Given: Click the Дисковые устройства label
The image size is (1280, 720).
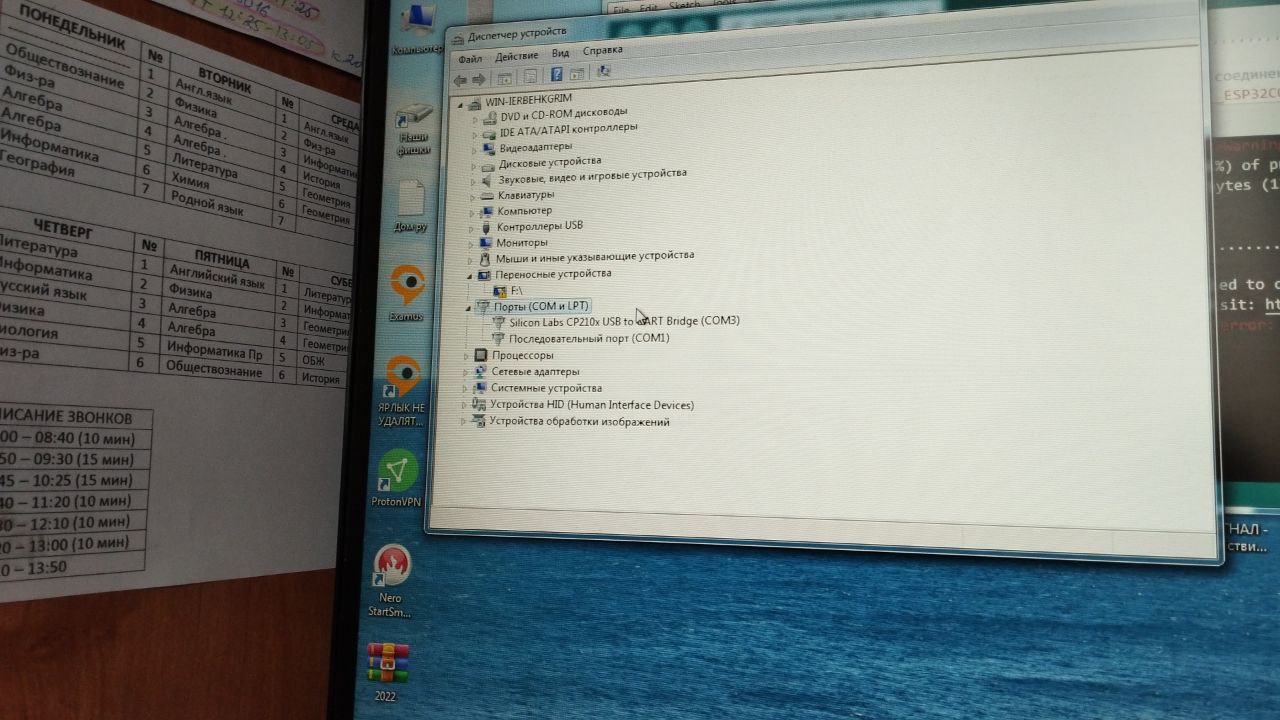Looking at the screenshot, I should pos(550,161).
